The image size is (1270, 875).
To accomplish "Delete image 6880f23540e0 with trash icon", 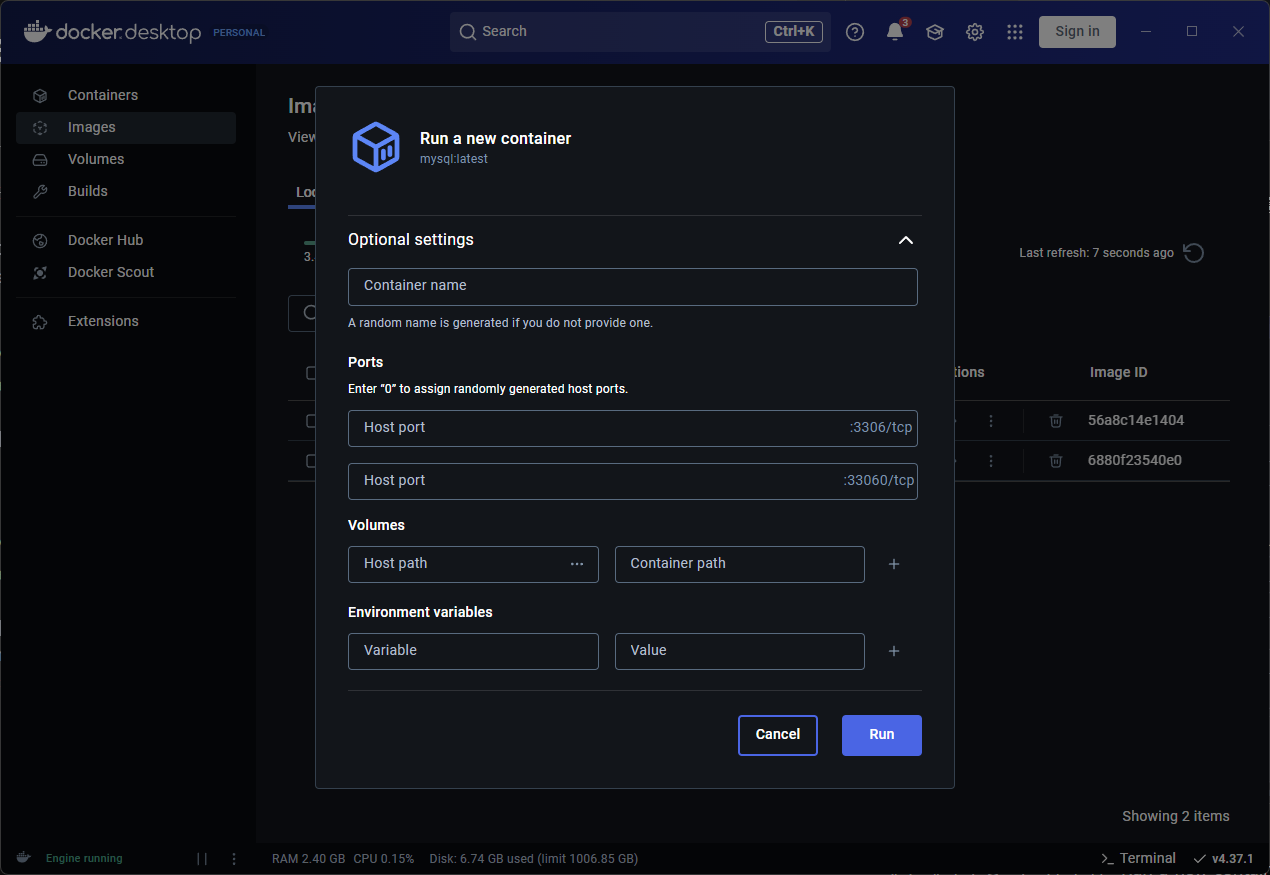I will pyautogui.click(x=1056, y=461).
